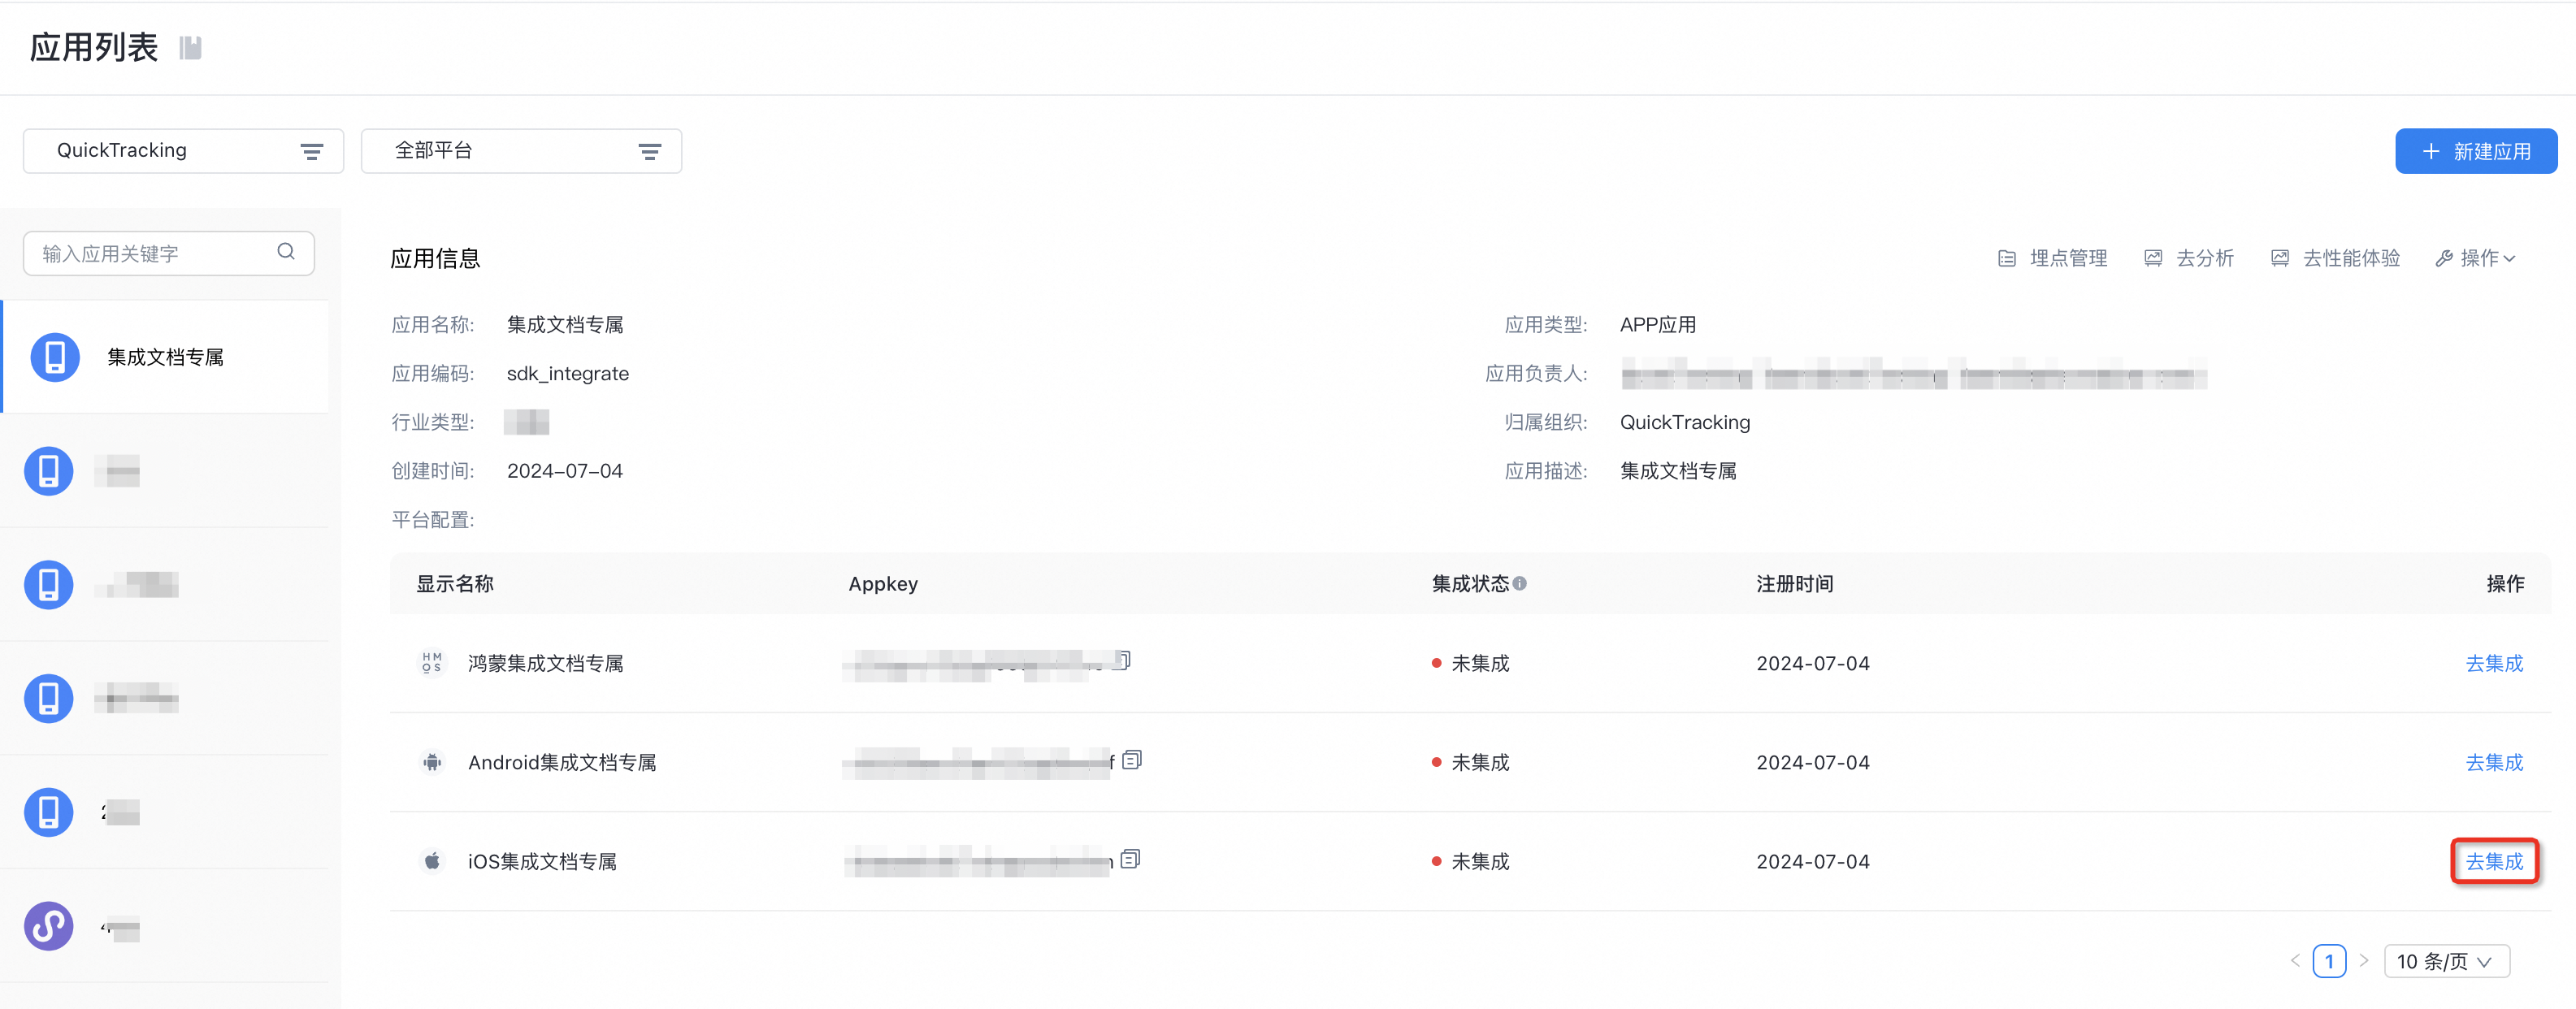Click the 未集成 status of the 鸿蒙 row
2576x1009 pixels.
point(1470,663)
